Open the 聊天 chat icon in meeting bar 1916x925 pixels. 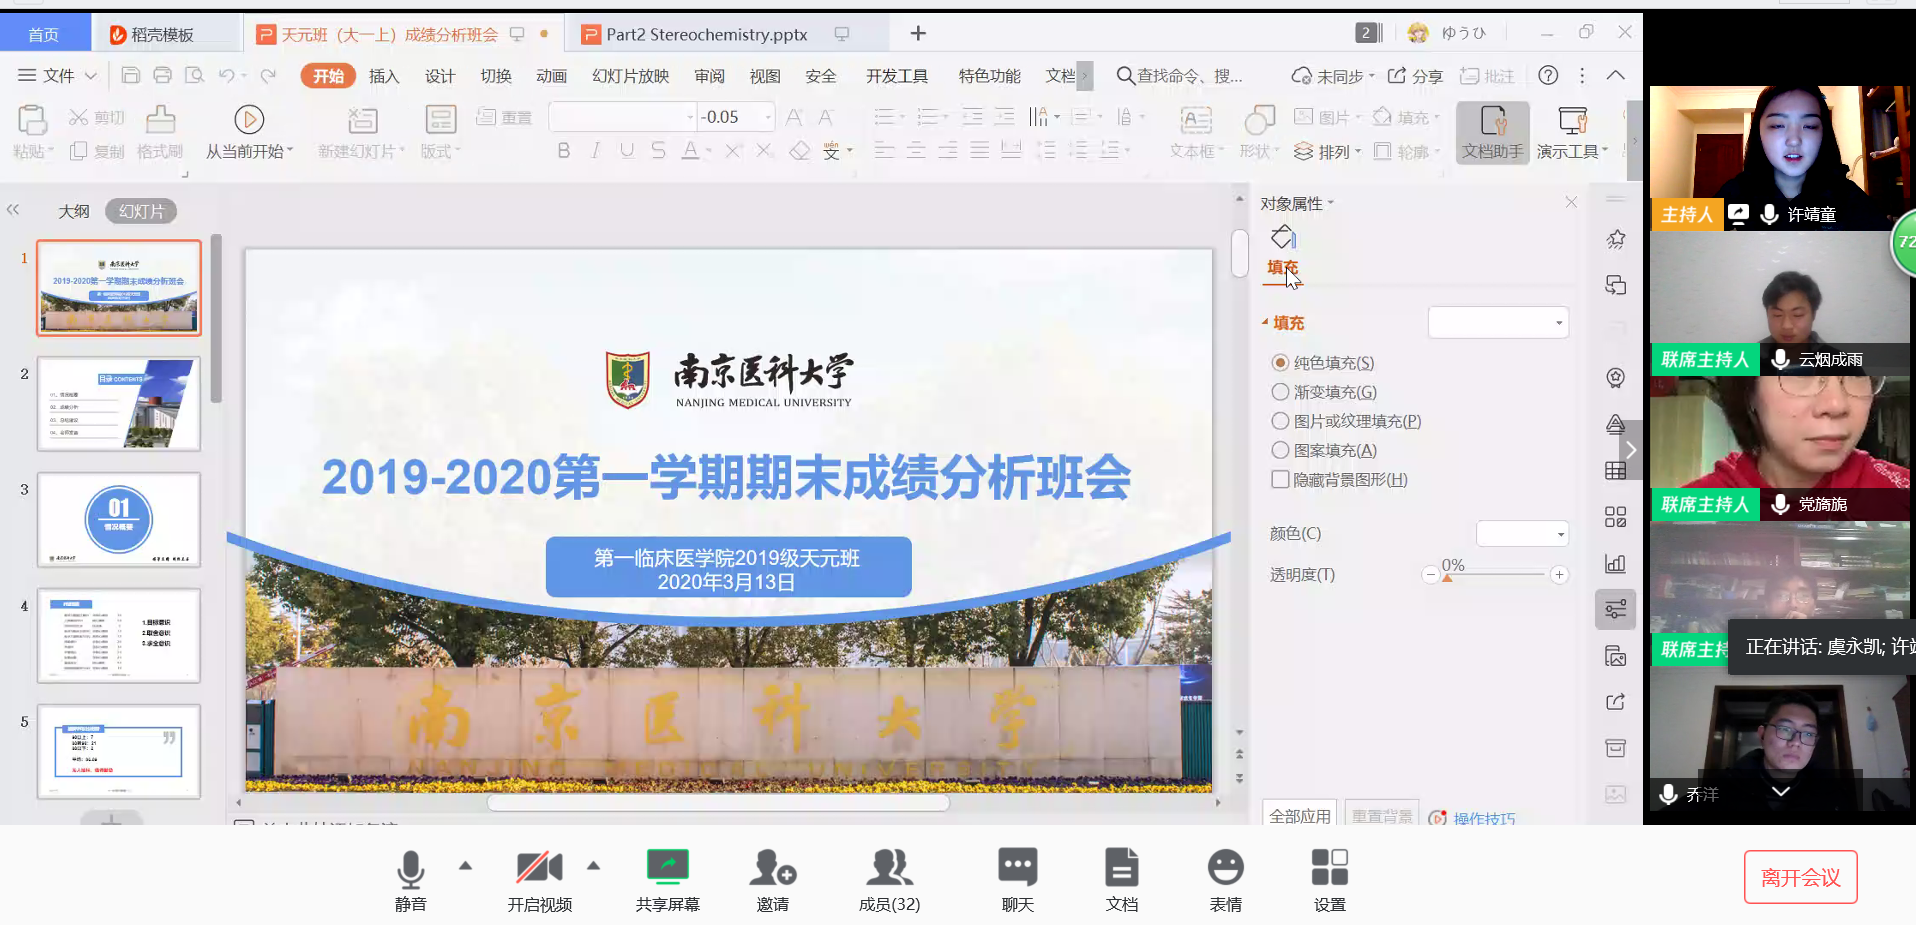click(1017, 868)
